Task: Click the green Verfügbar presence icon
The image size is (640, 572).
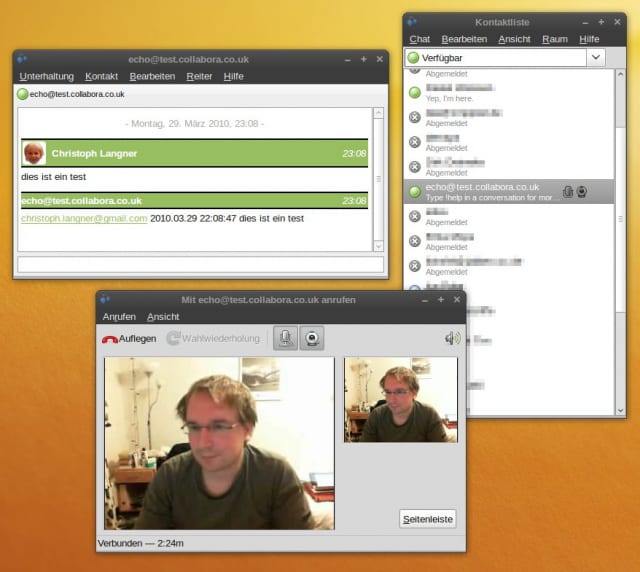Action: pyautogui.click(x=413, y=58)
